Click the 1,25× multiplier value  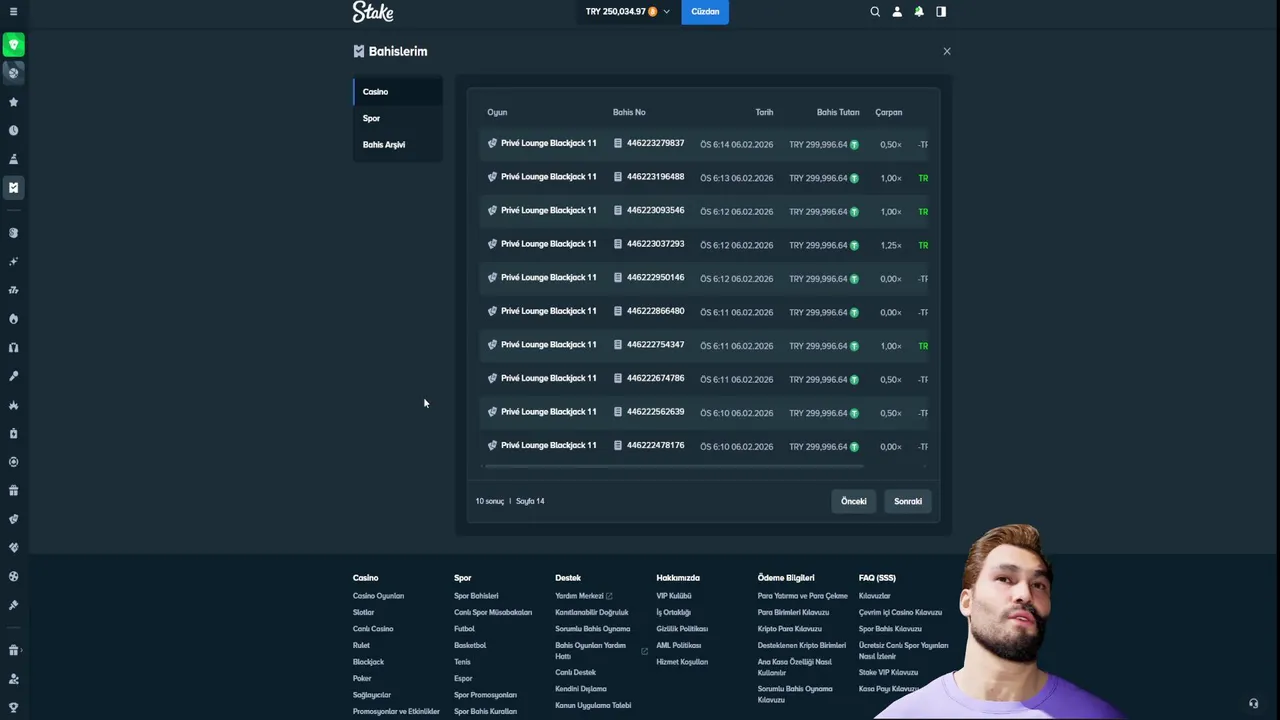(891, 245)
